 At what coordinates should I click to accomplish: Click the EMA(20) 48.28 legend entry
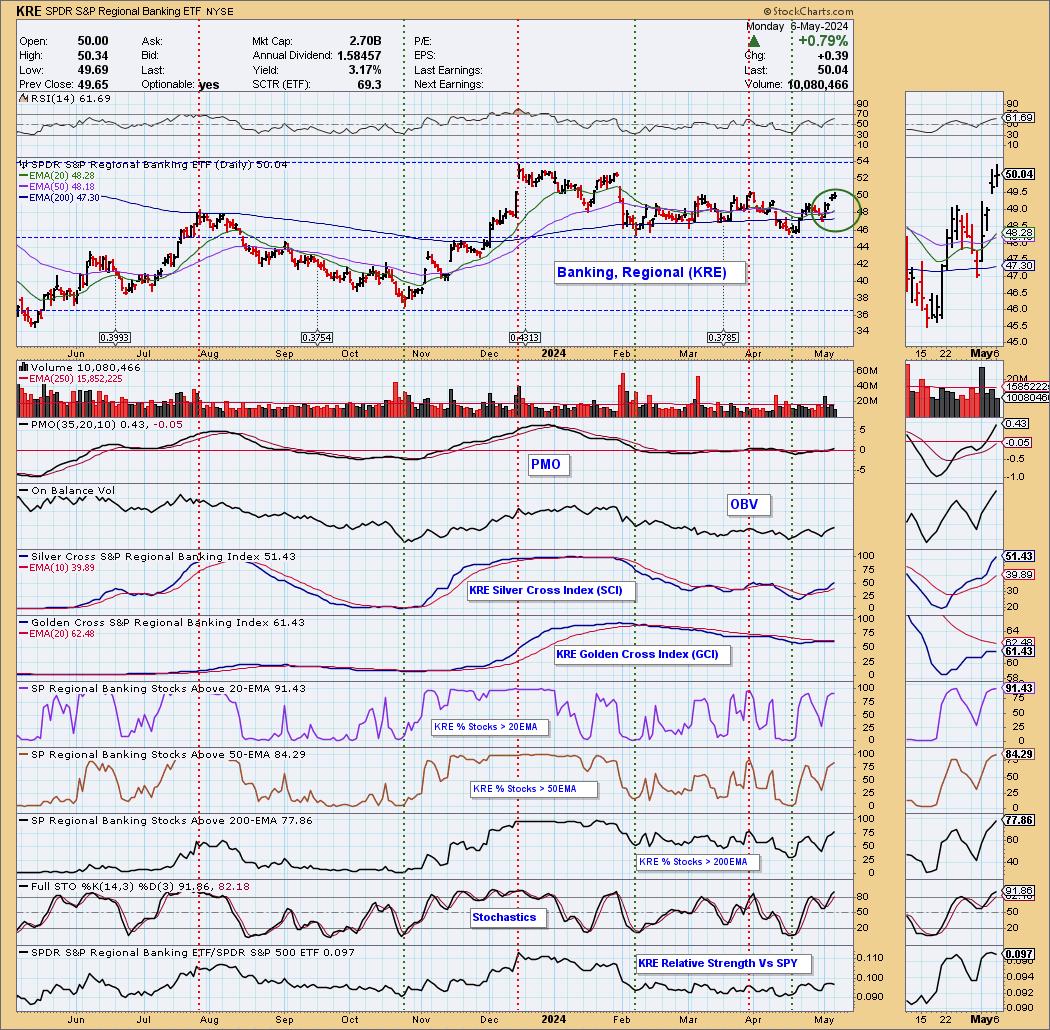pos(56,175)
